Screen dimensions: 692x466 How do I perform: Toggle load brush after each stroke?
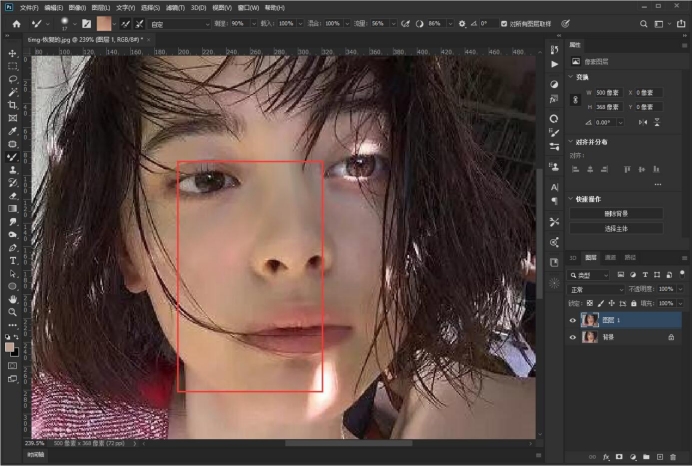pyautogui.click(x=126, y=24)
